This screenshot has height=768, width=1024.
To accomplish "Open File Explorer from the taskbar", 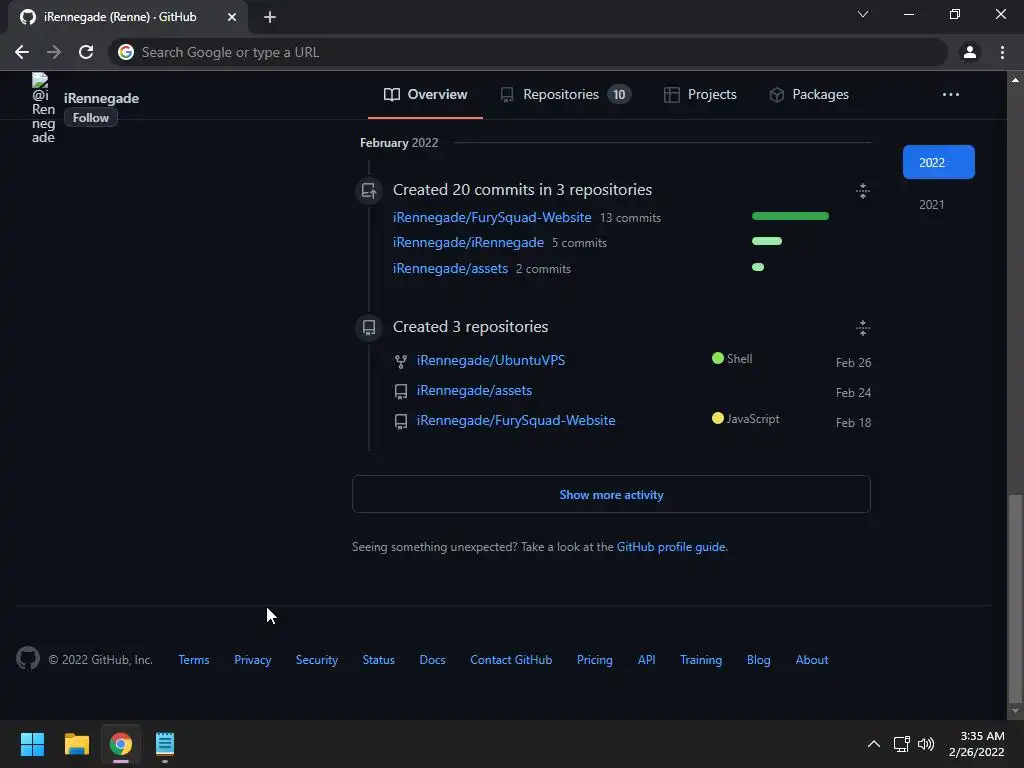I will click(76, 744).
